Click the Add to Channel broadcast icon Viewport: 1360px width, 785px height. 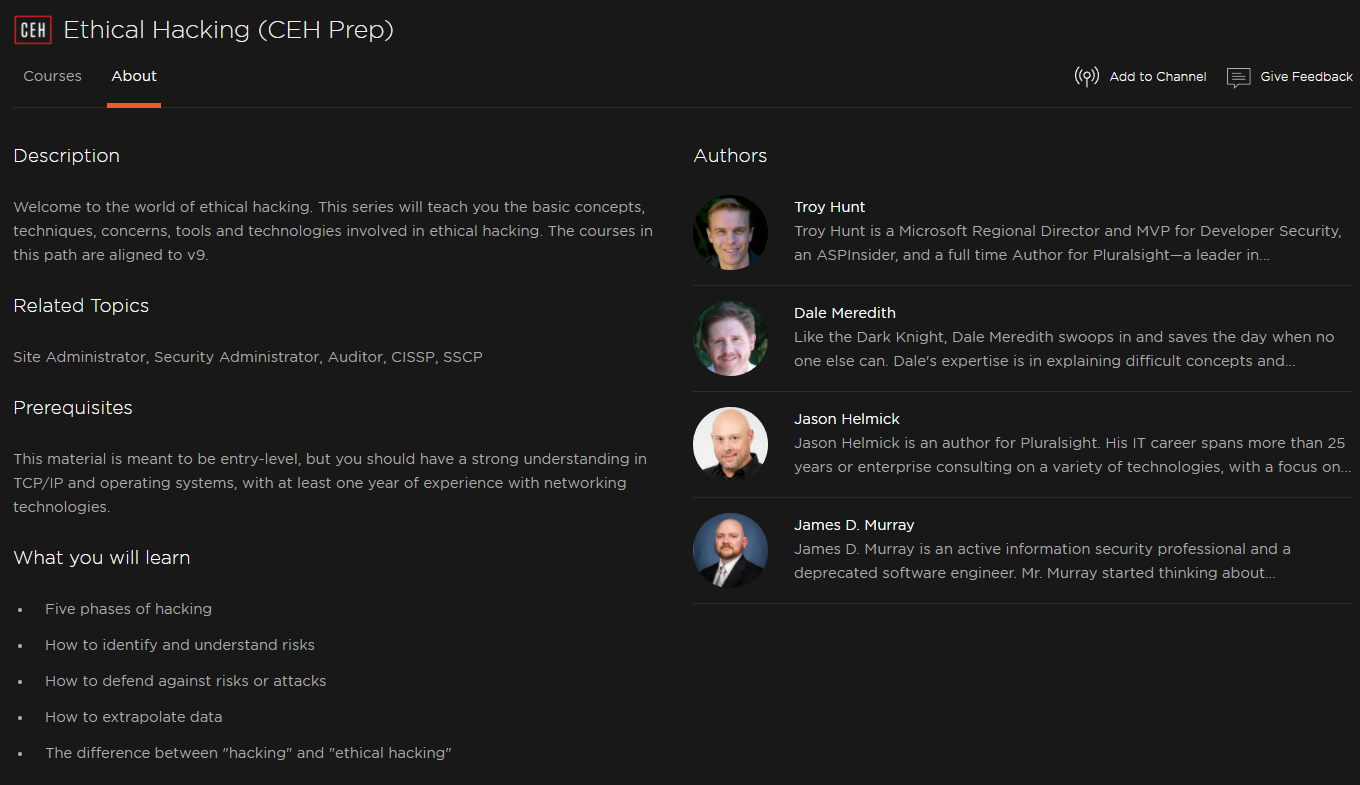coord(1086,77)
